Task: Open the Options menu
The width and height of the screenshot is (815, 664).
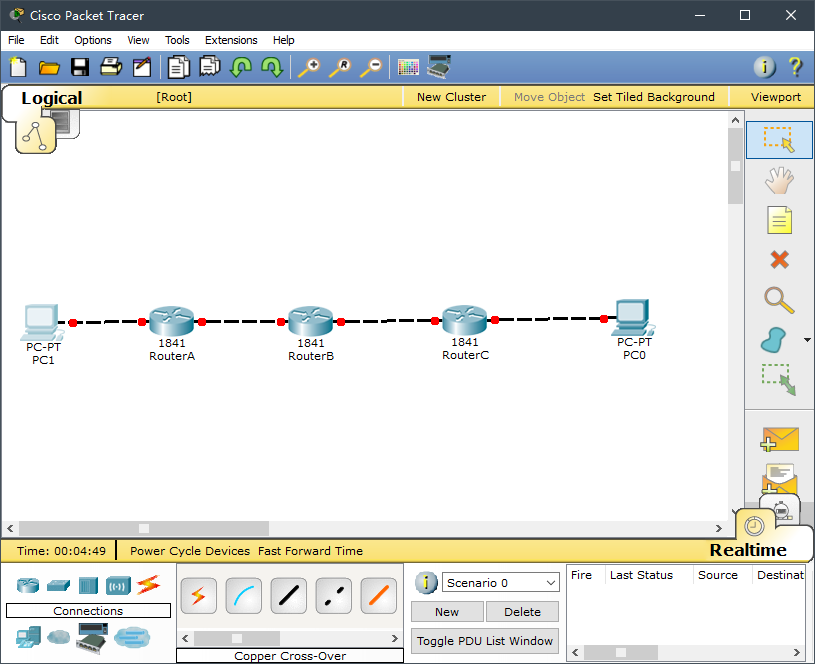Action: [93, 40]
